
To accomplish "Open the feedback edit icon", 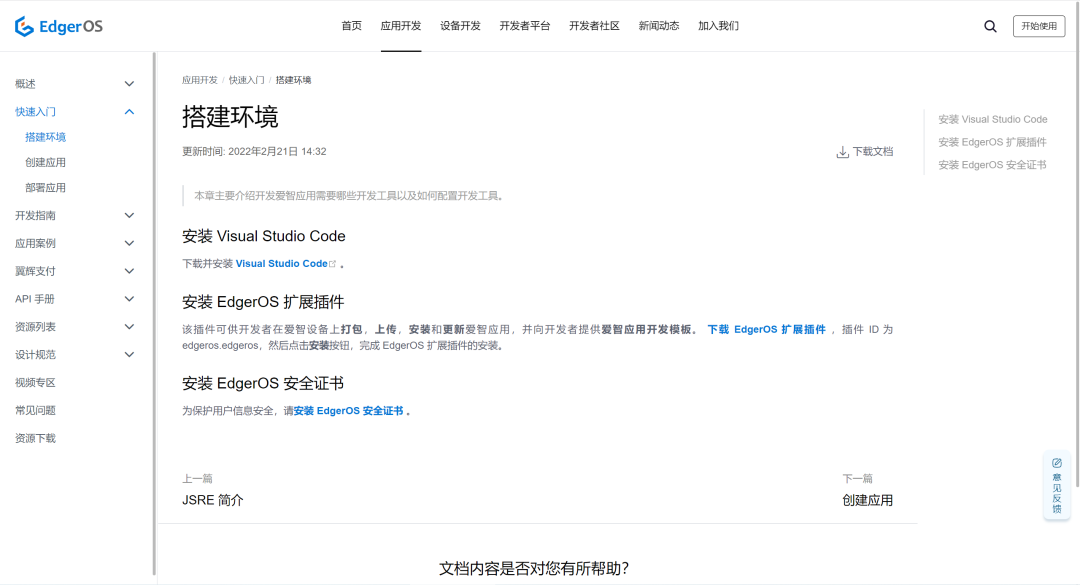I will point(1057,463).
